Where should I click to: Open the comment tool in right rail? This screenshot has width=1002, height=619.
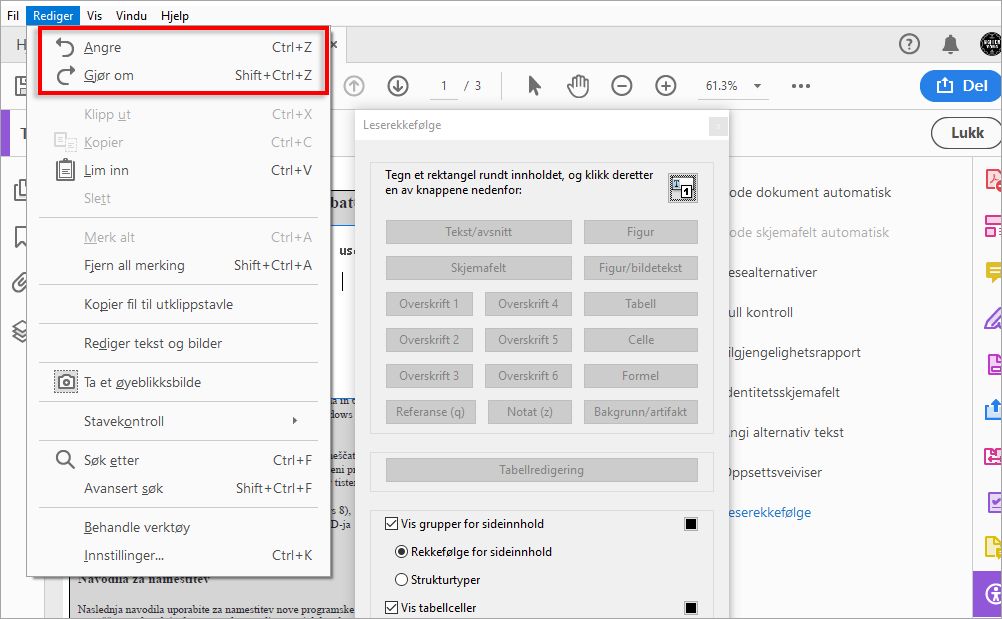(993, 272)
